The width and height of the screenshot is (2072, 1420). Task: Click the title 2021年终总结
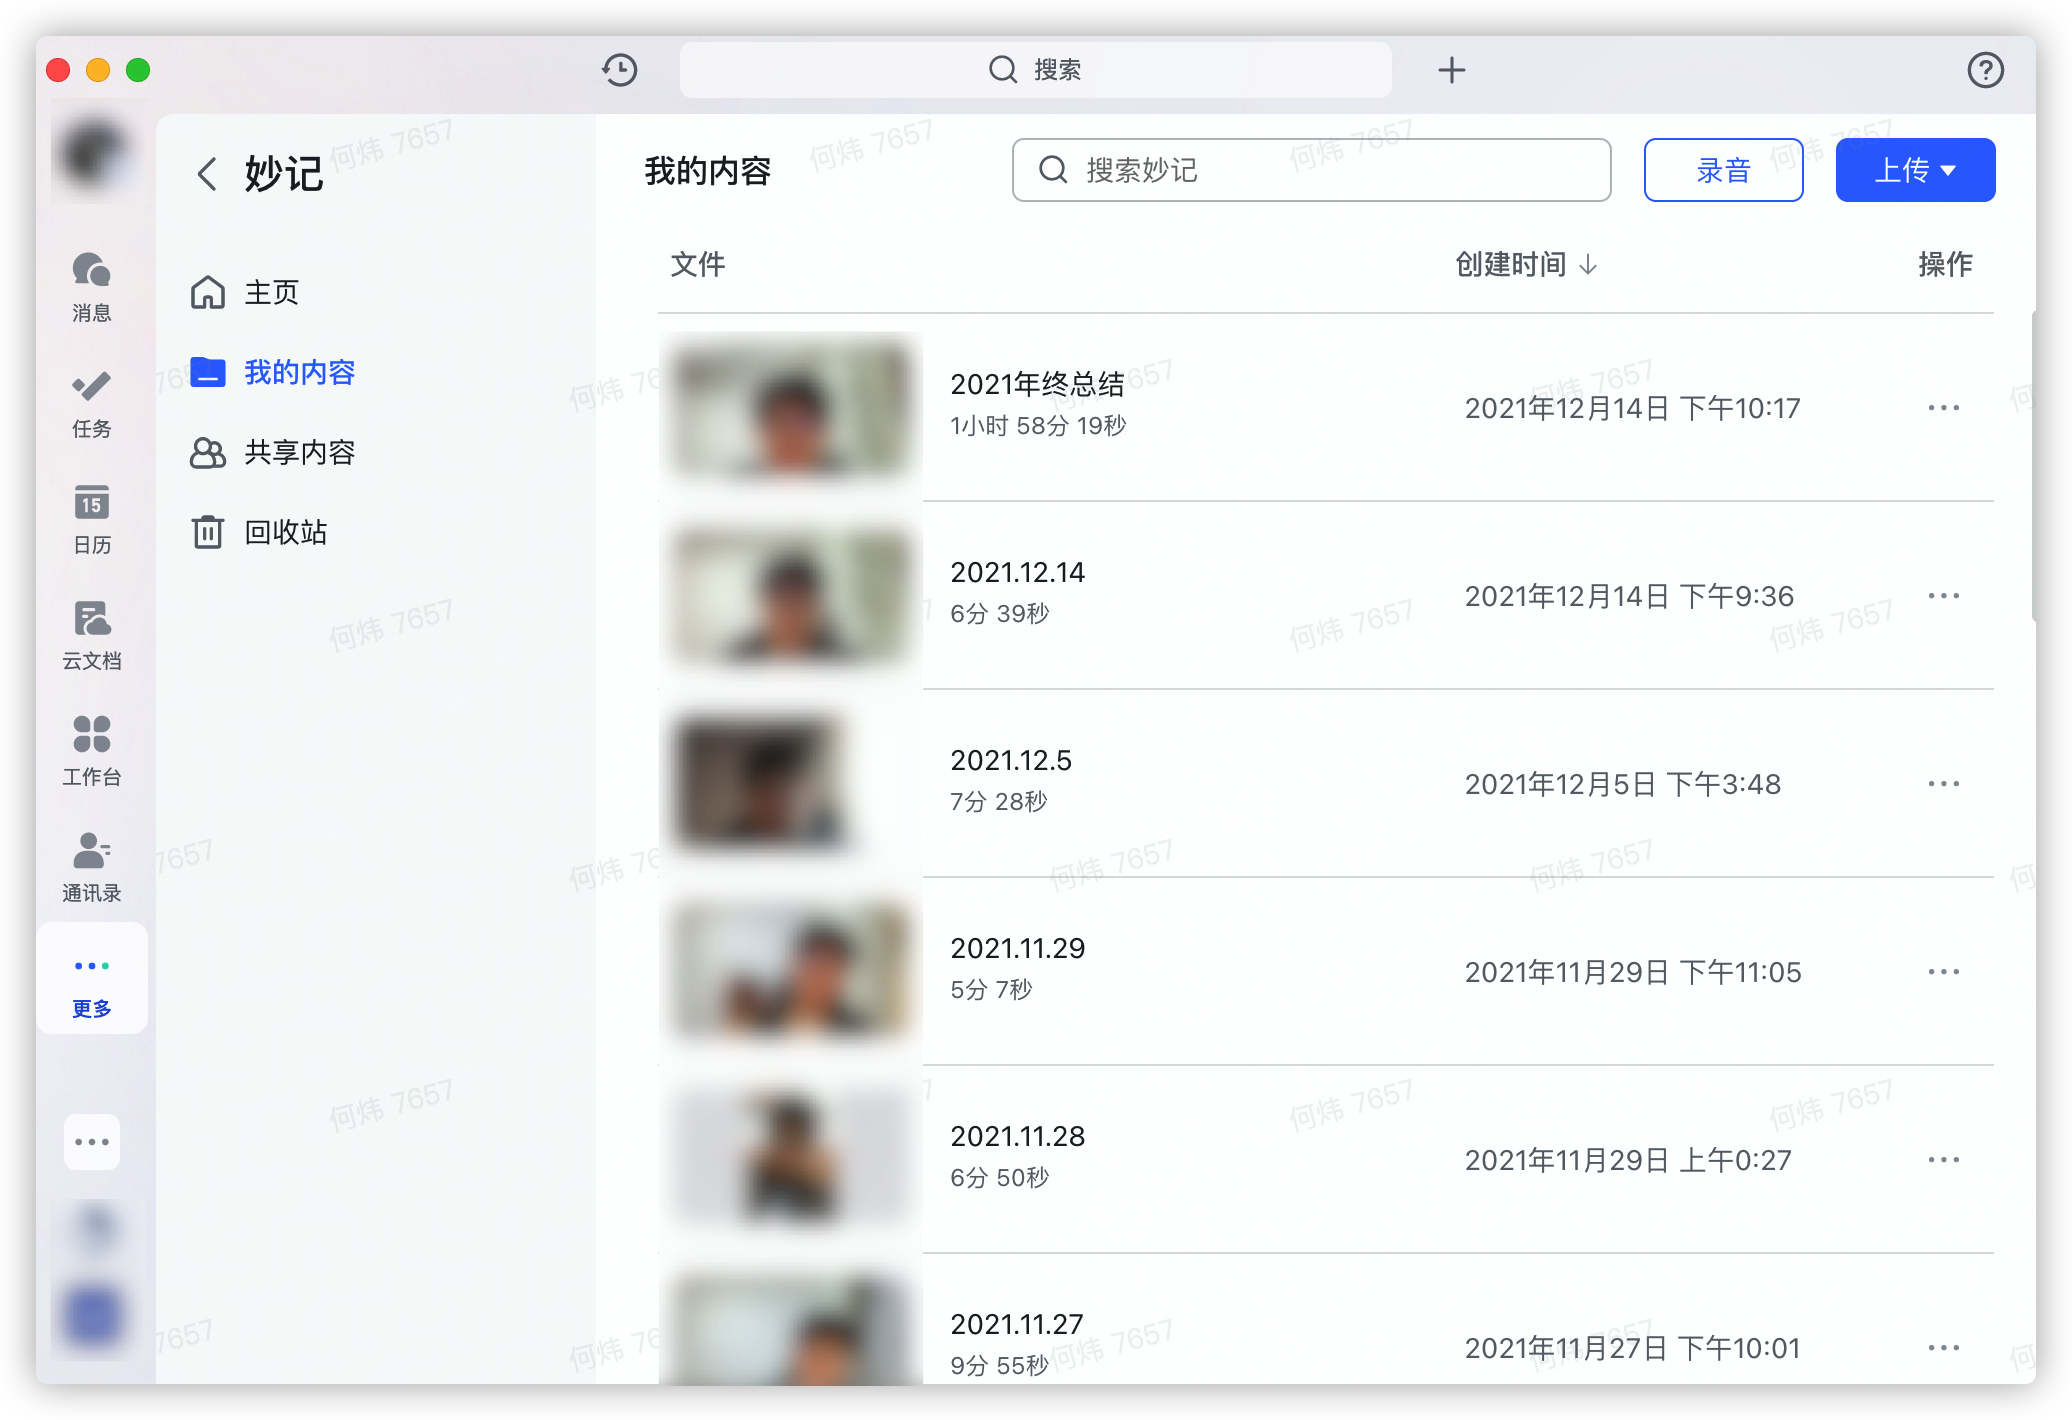coord(1037,384)
